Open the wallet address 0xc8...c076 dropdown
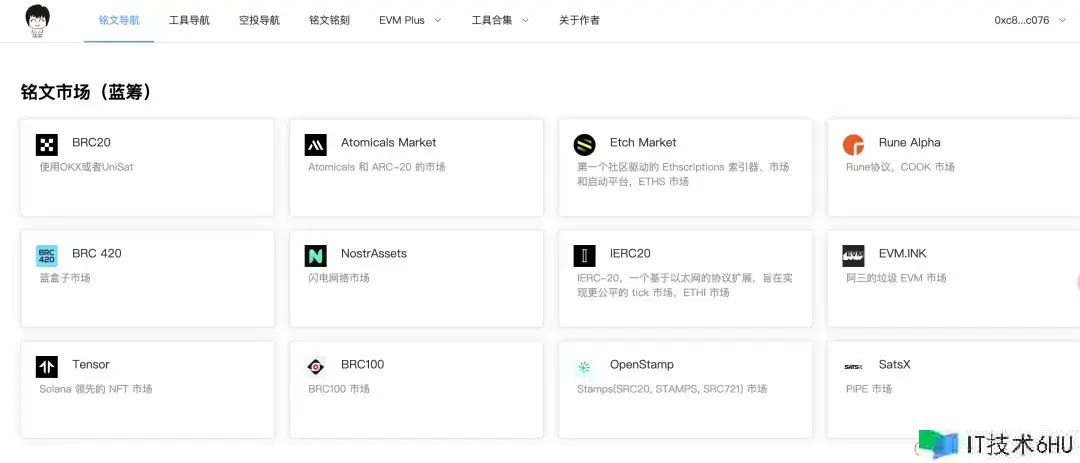This screenshot has width=1080, height=463. (x=1030, y=21)
